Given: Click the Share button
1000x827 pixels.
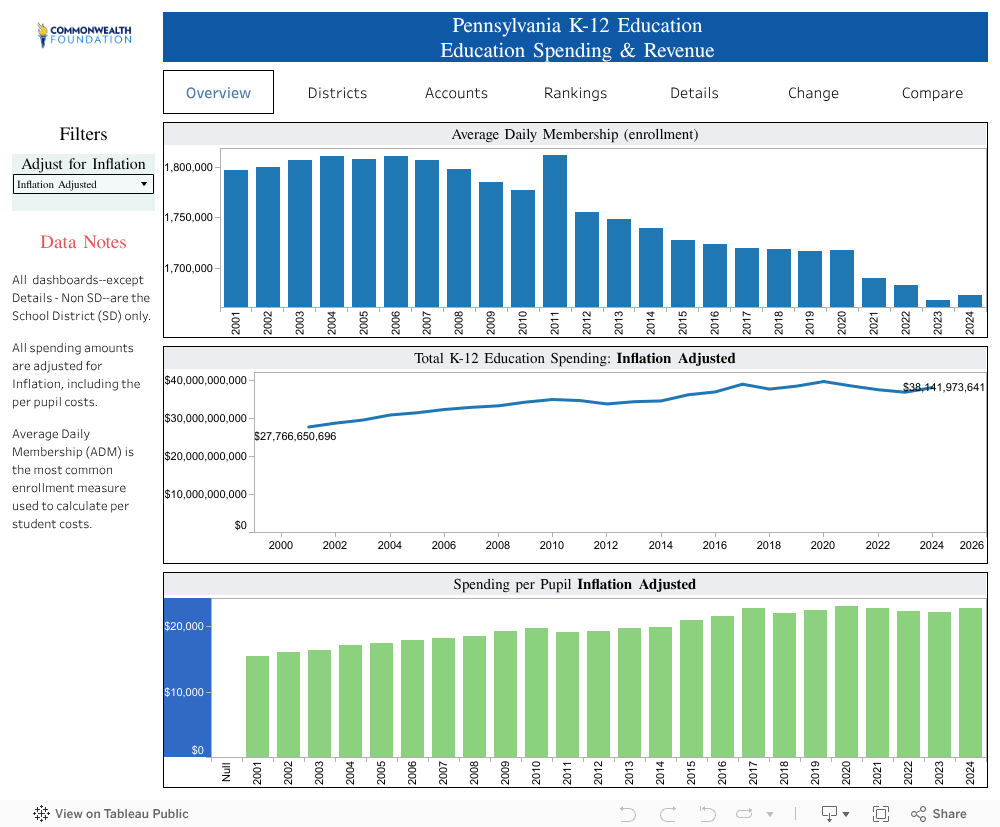Looking at the screenshot, I should tap(939, 814).
